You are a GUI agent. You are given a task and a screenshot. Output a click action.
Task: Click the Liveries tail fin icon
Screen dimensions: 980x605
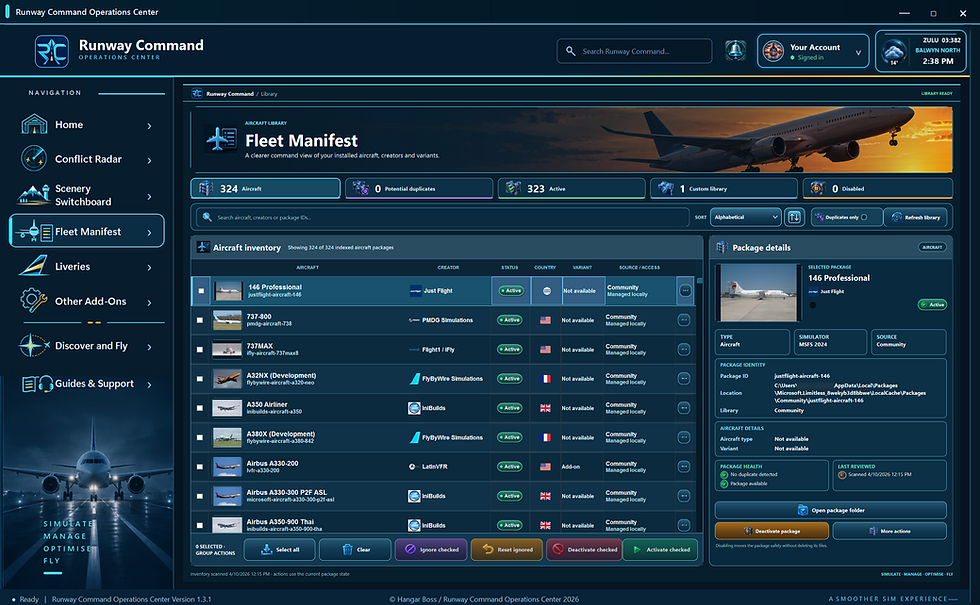[x=34, y=266]
